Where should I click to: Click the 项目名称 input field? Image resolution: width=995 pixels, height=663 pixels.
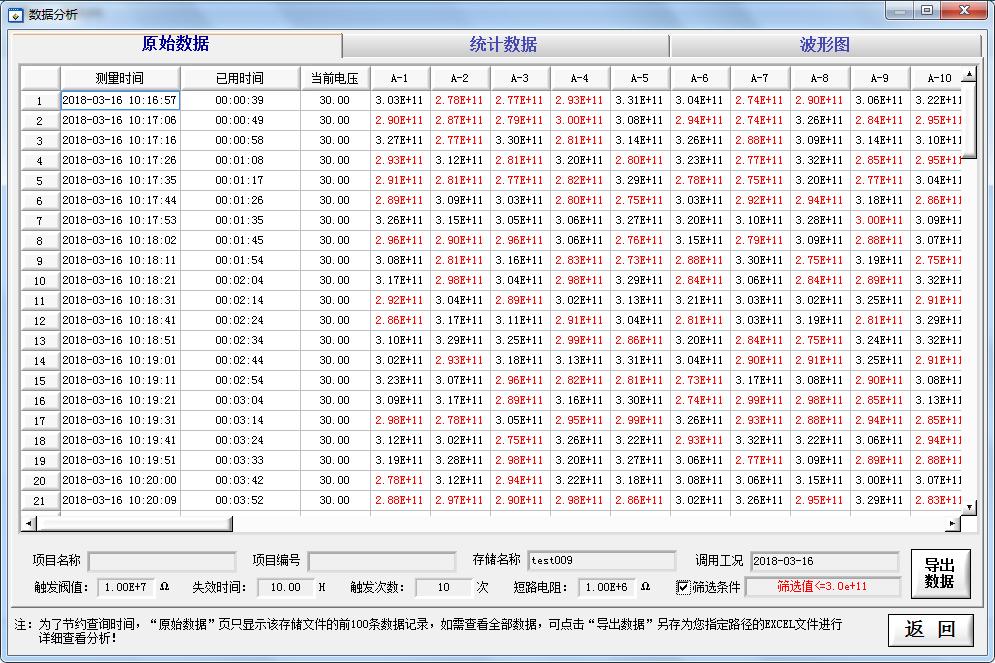click(x=162, y=561)
